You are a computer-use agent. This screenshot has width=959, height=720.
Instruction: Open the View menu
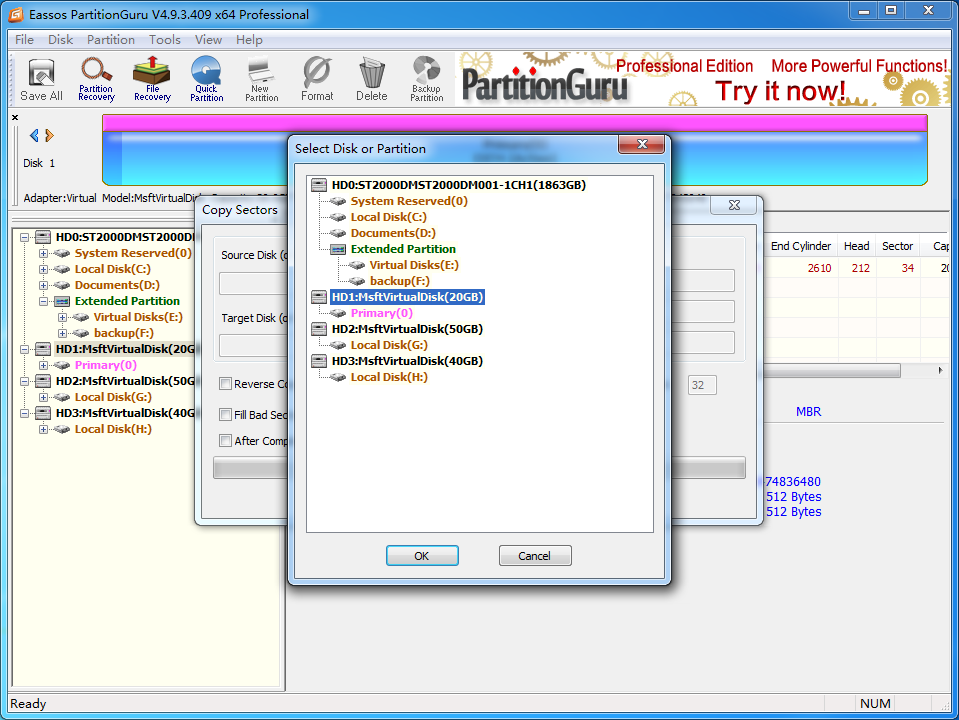209,40
